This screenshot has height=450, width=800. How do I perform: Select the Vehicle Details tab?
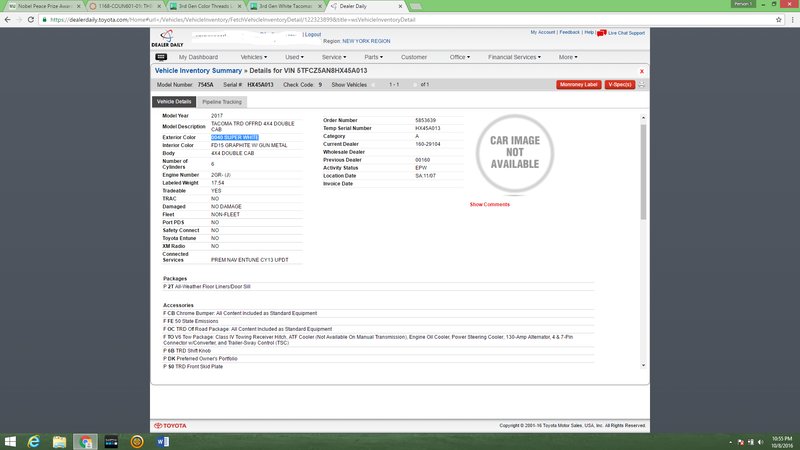[174, 102]
